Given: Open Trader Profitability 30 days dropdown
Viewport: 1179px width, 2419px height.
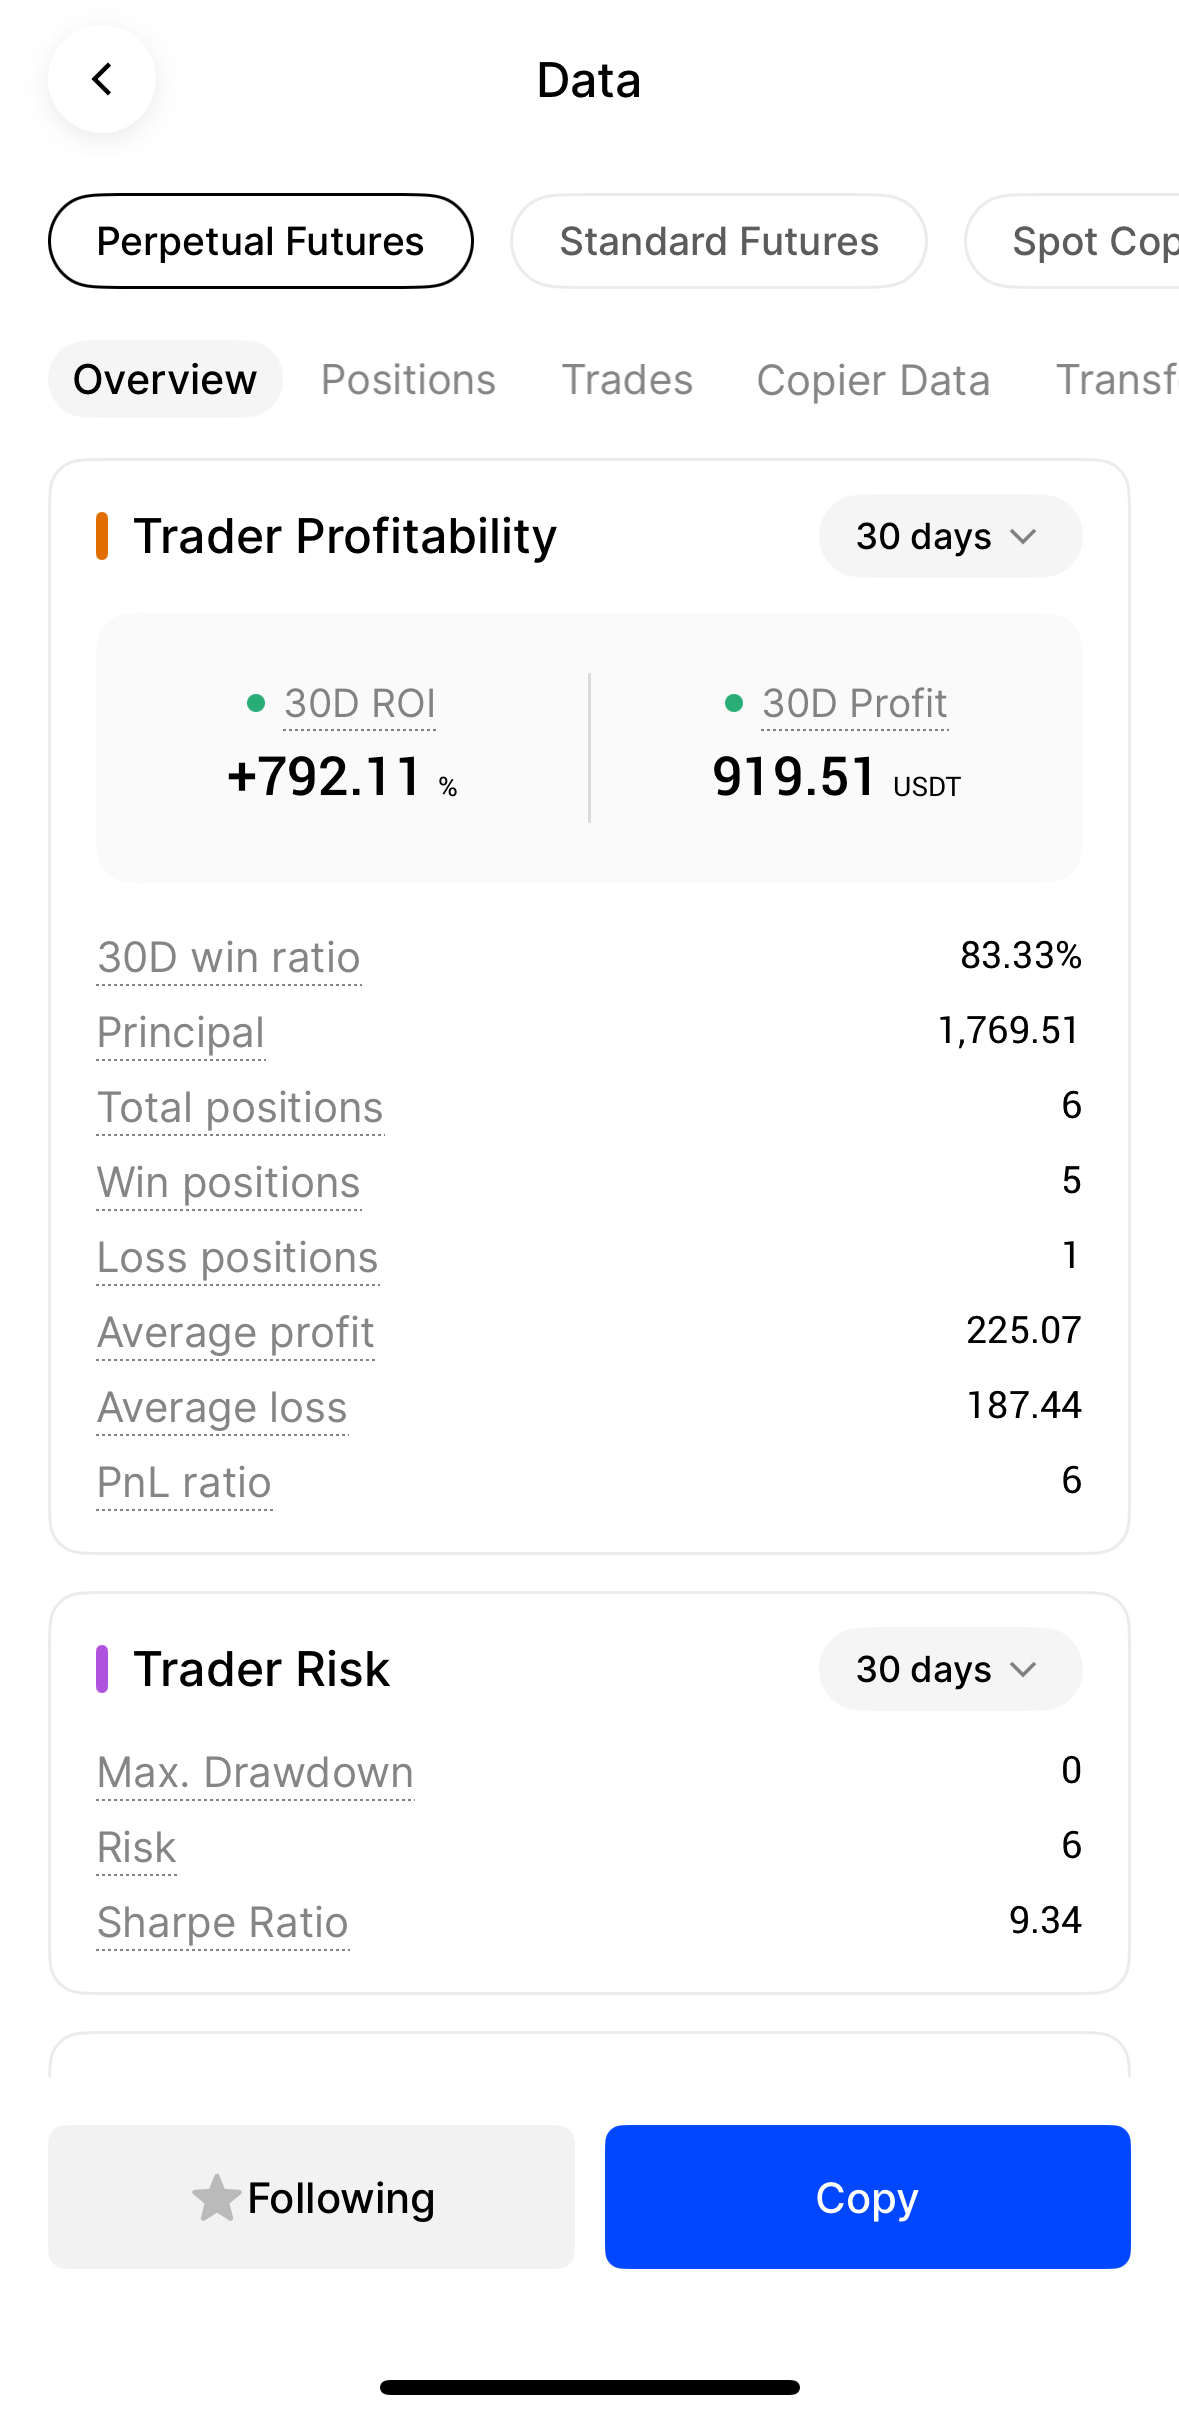Looking at the screenshot, I should 949,536.
